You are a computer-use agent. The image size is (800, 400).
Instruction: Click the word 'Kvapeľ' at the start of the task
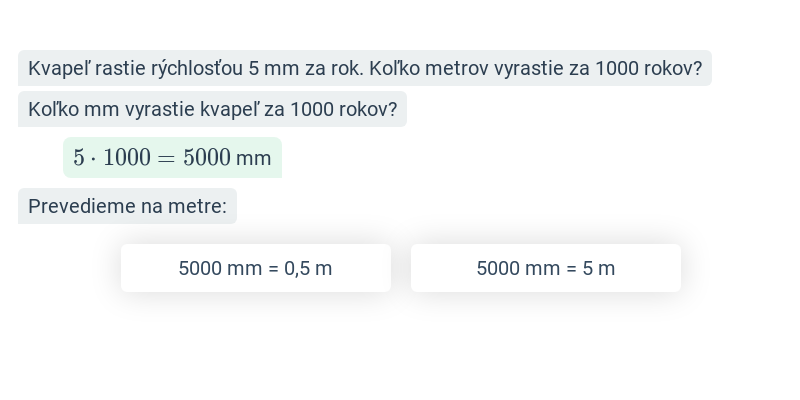(59, 68)
